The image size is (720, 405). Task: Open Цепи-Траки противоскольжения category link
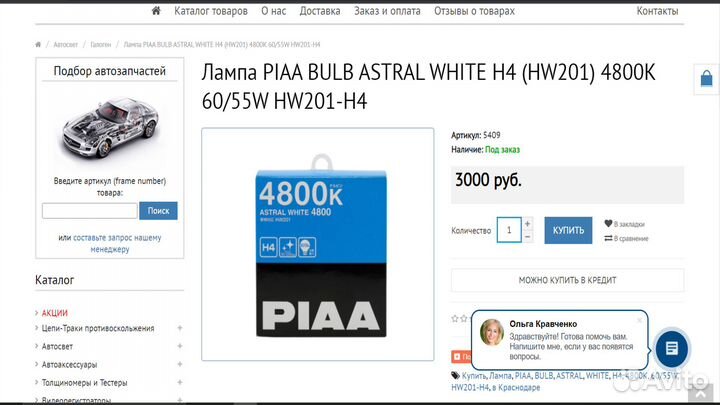[98, 328]
